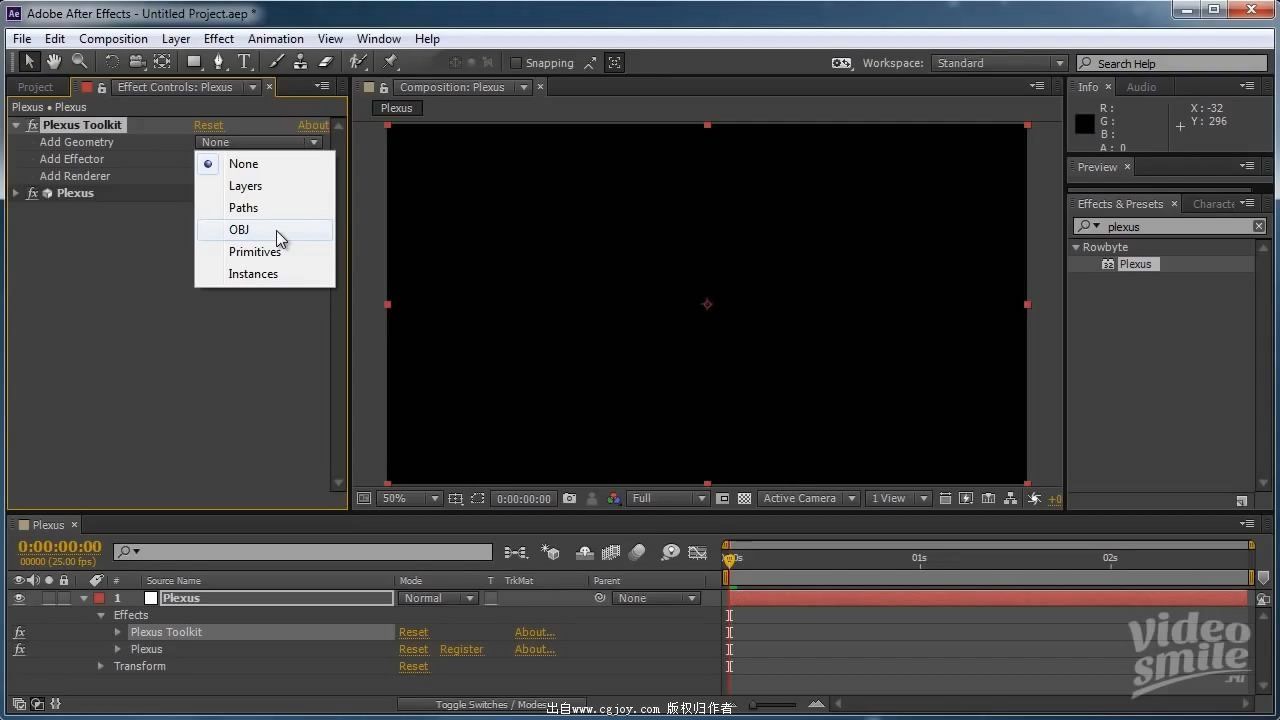The width and height of the screenshot is (1280, 720).
Task: Click the Motion Blur enable icon in timeline
Action: click(637, 552)
